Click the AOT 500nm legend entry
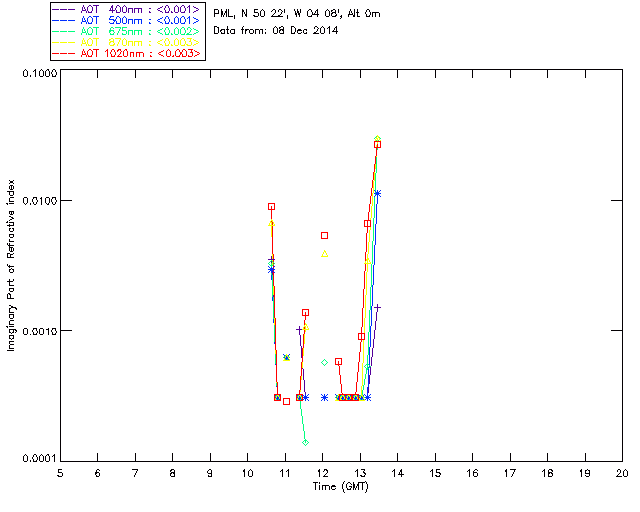The image size is (640, 512). point(127,20)
